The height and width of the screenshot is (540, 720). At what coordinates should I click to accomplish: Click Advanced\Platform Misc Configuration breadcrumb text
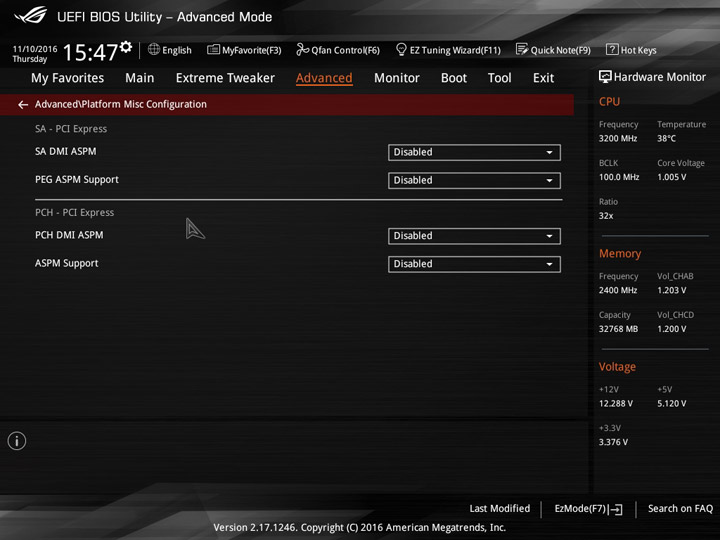point(121,104)
